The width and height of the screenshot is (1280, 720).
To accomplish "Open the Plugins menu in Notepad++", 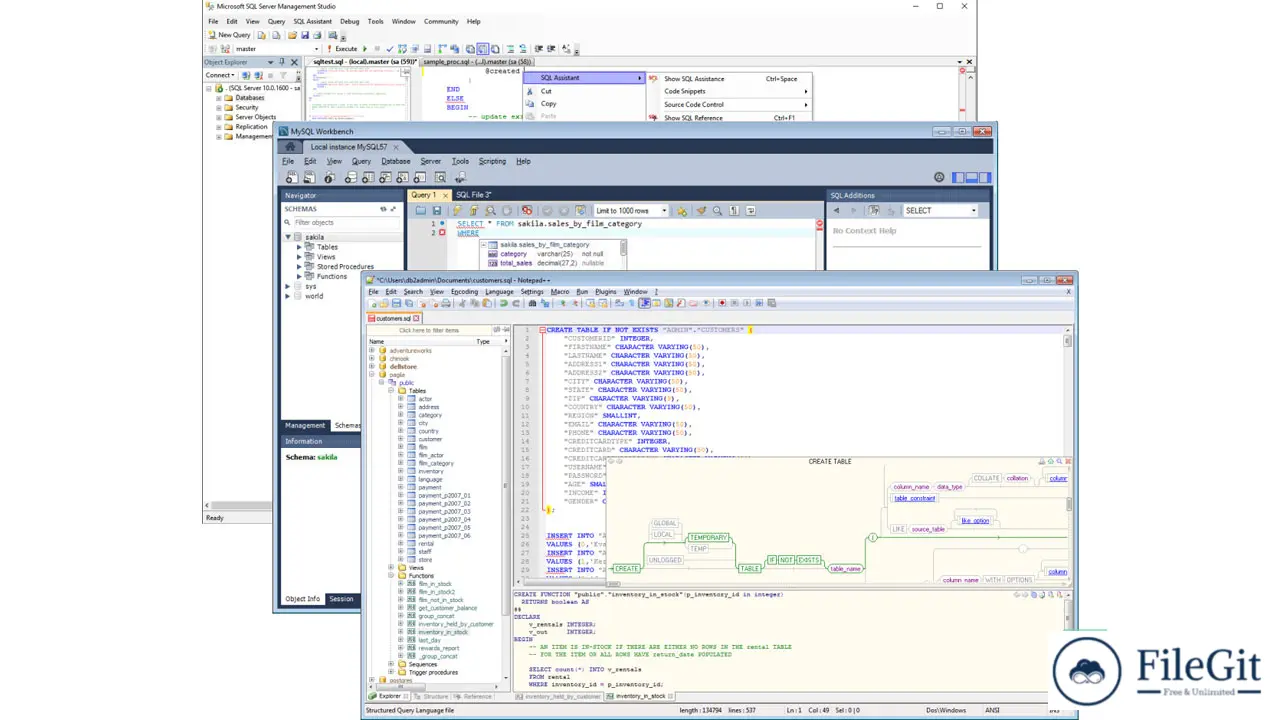I will pyautogui.click(x=606, y=292).
